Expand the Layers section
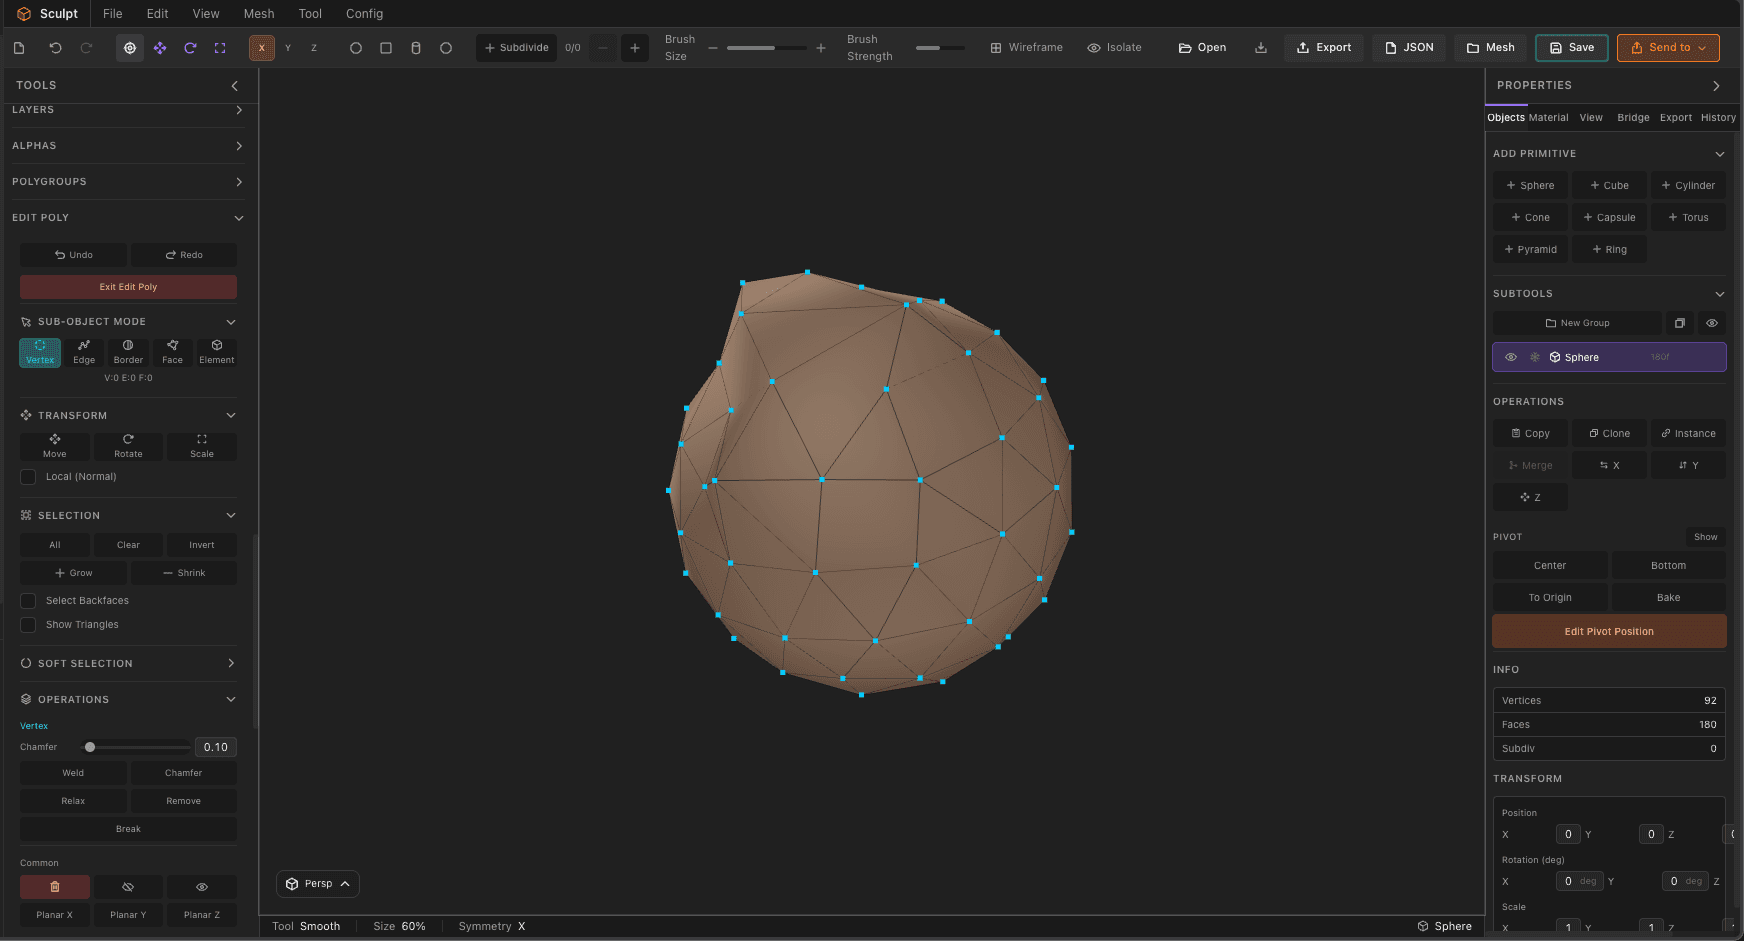Screen dimensions: 1744x941 pos(128,110)
